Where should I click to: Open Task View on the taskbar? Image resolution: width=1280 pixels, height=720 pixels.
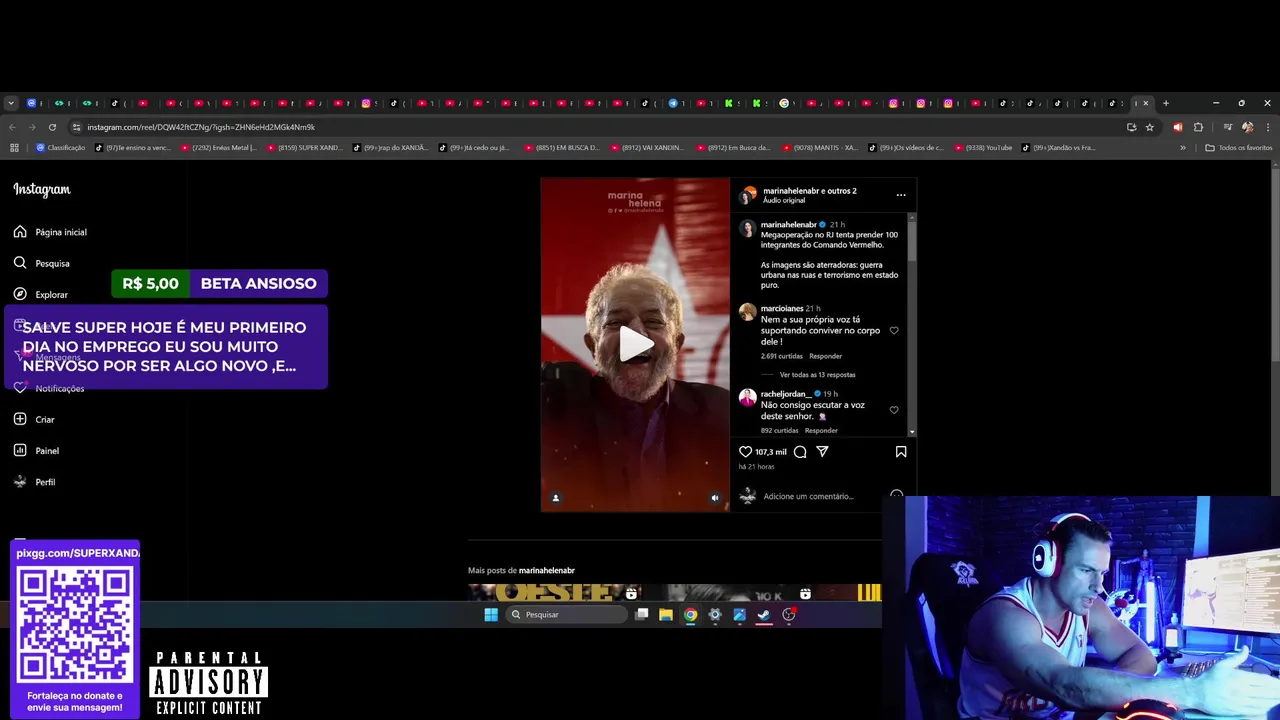(641, 614)
